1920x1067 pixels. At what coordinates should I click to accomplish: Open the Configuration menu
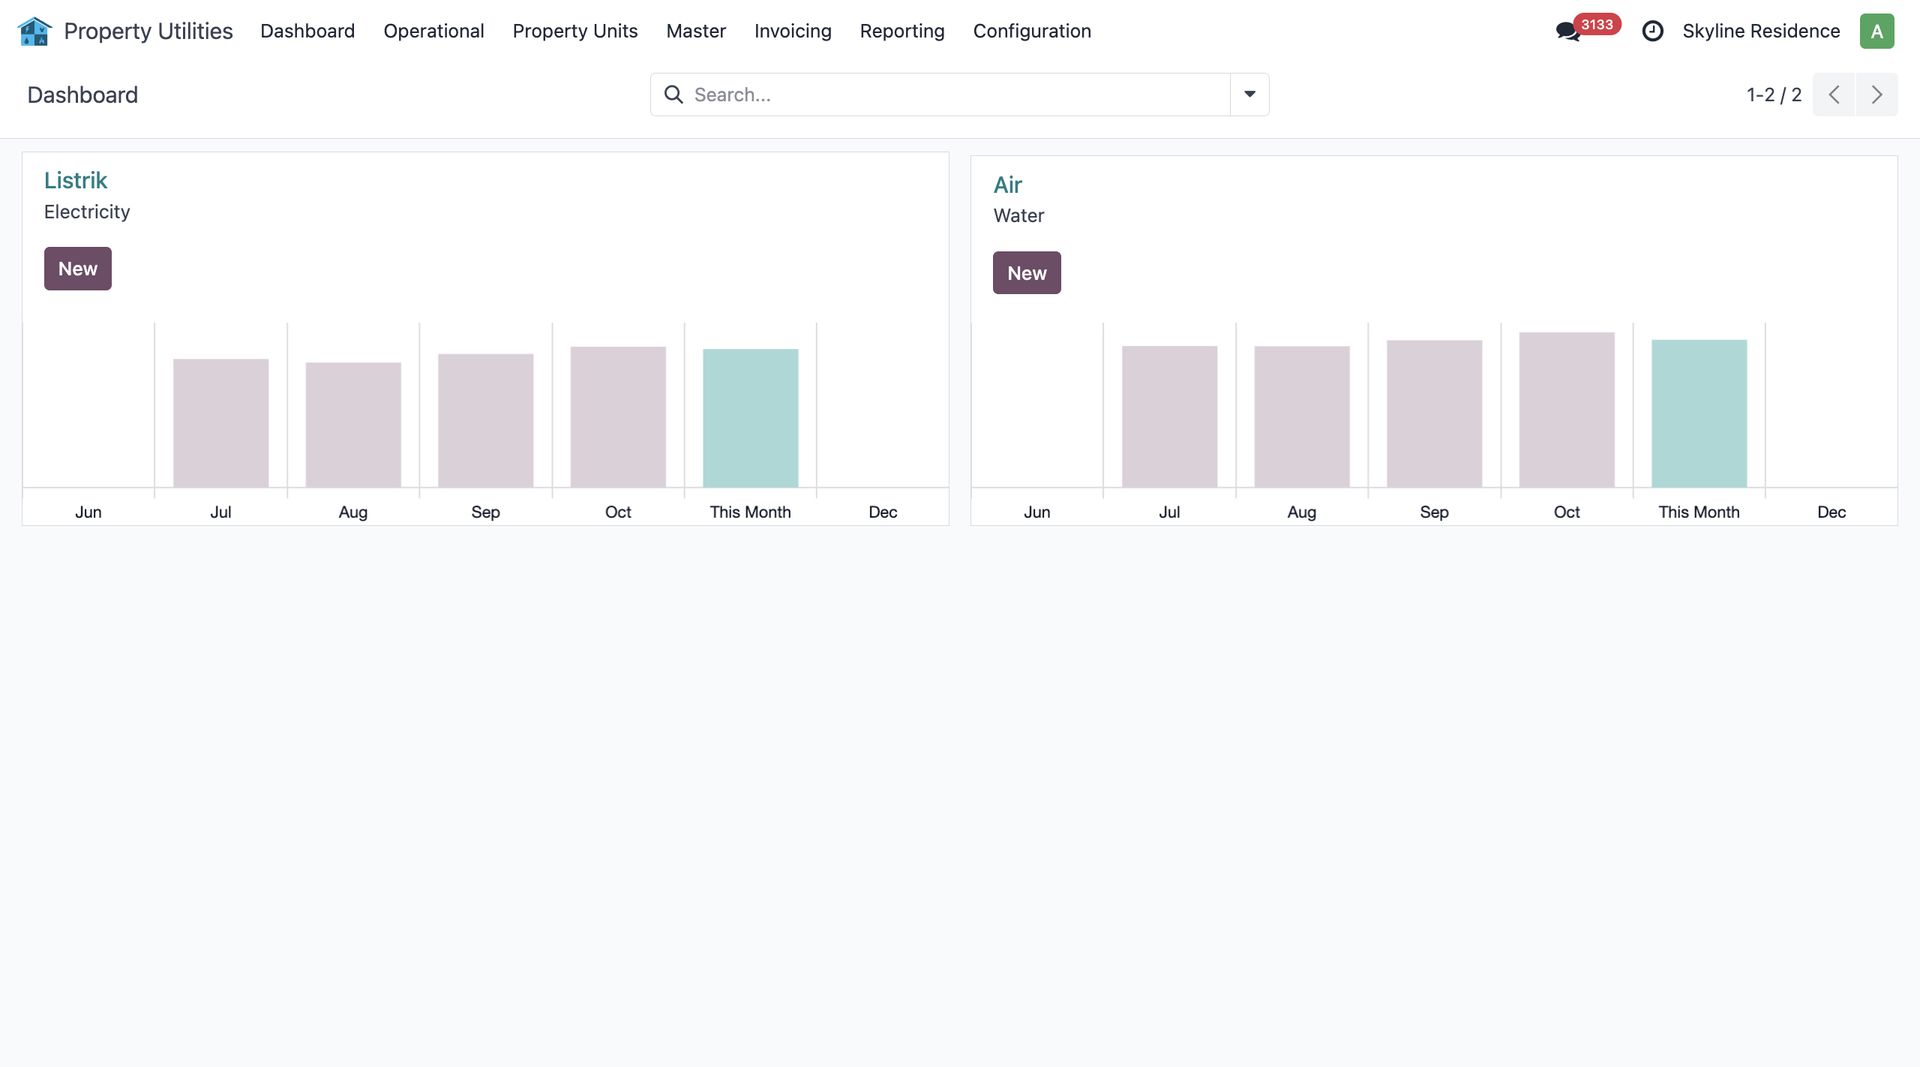(1031, 31)
